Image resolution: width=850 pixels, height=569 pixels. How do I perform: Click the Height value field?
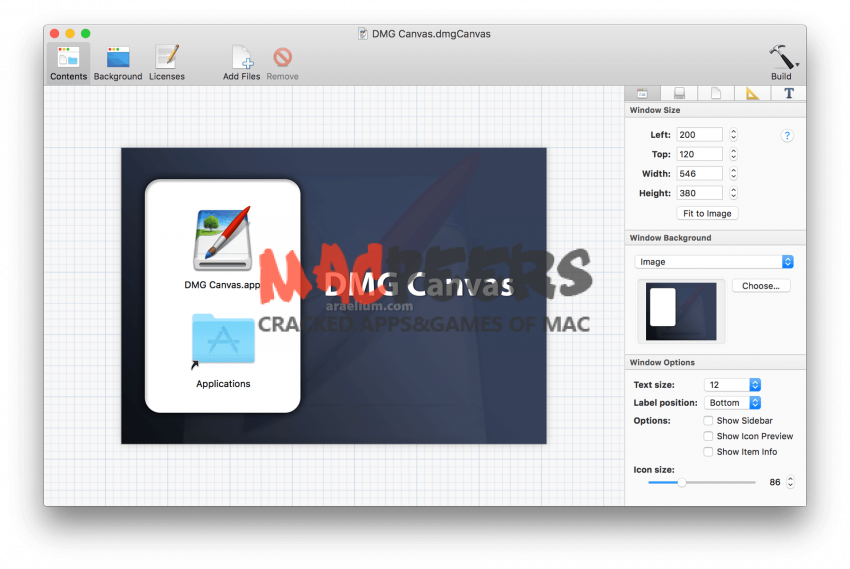coord(699,193)
